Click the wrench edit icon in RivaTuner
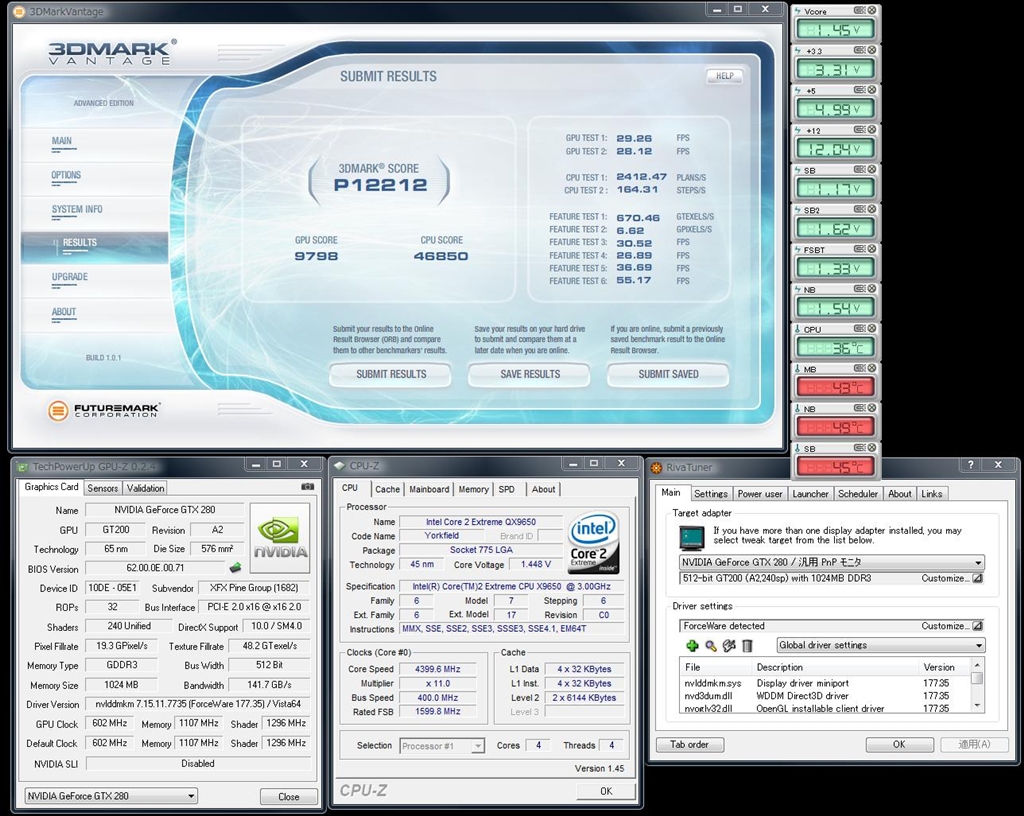The height and width of the screenshot is (816, 1024). coord(729,646)
